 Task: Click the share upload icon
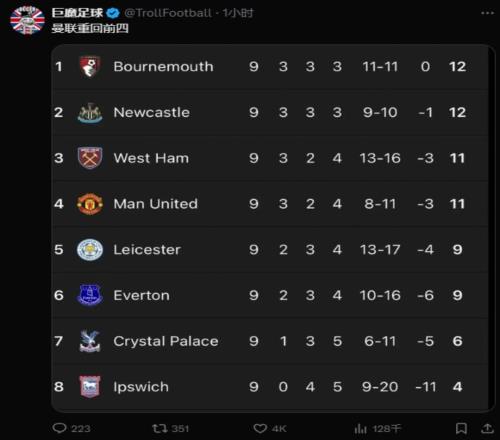point(487,428)
